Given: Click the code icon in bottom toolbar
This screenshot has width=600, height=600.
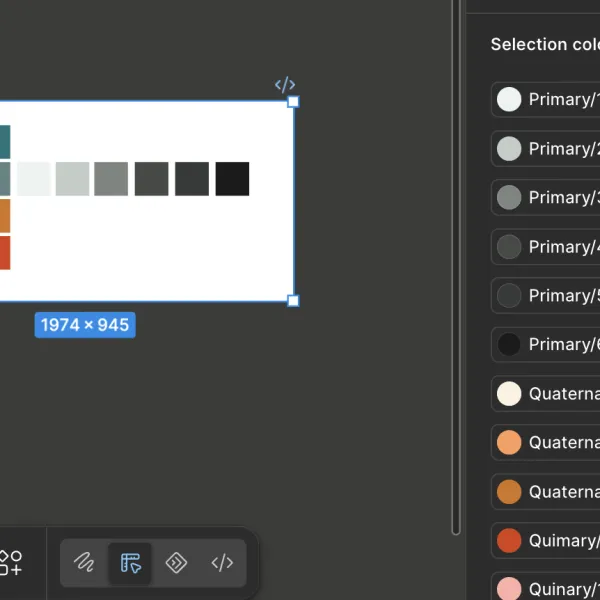Looking at the screenshot, I should (222, 563).
